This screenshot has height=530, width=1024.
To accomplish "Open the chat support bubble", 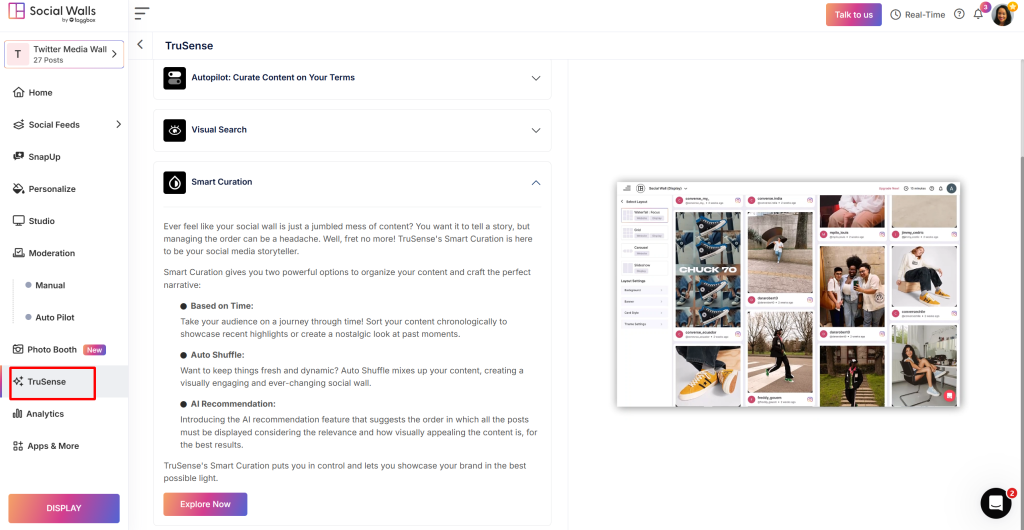I will (x=996, y=503).
